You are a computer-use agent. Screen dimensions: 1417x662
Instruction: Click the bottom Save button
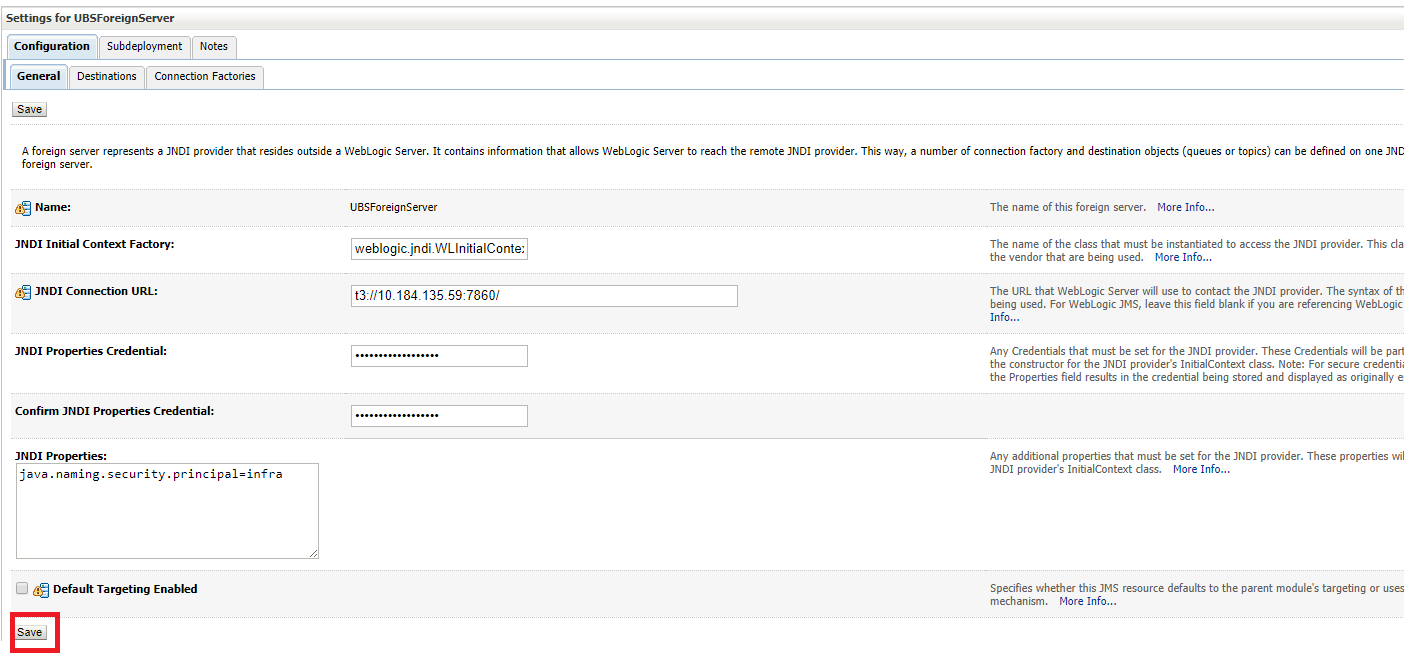(29, 632)
